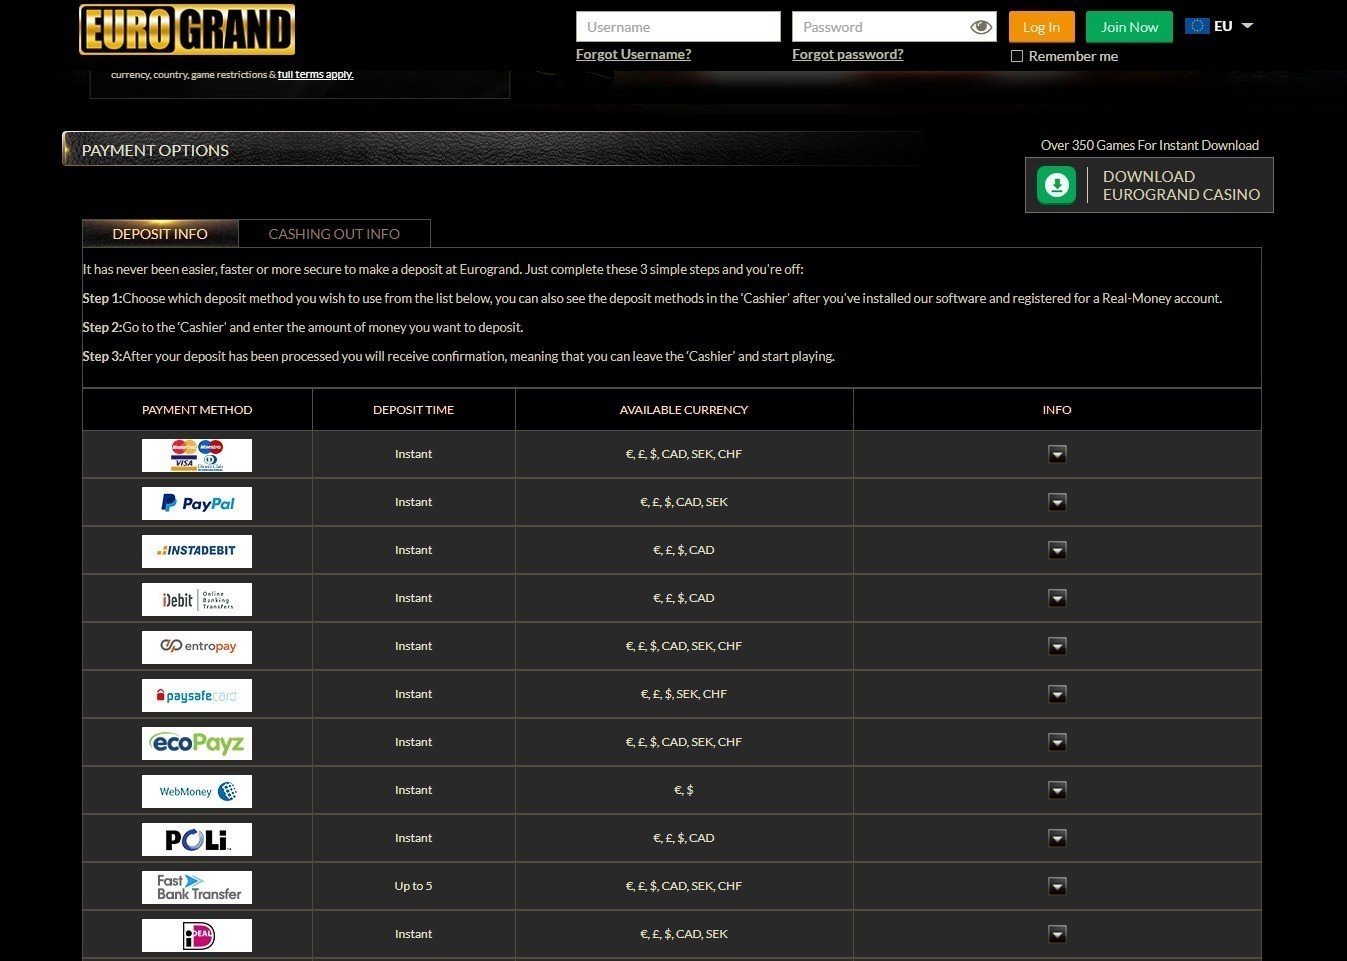Select the ecoPayz payment method
The width and height of the screenshot is (1347, 961).
click(x=196, y=742)
